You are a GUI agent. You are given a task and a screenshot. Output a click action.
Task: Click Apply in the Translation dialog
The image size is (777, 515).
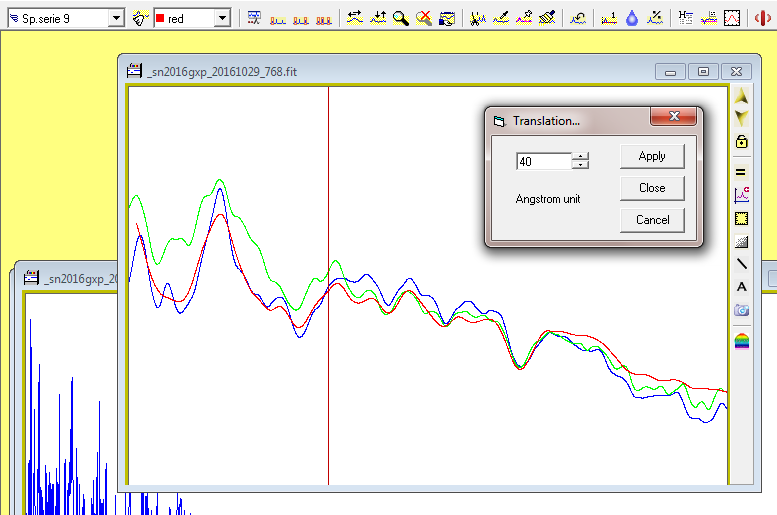[652, 156]
